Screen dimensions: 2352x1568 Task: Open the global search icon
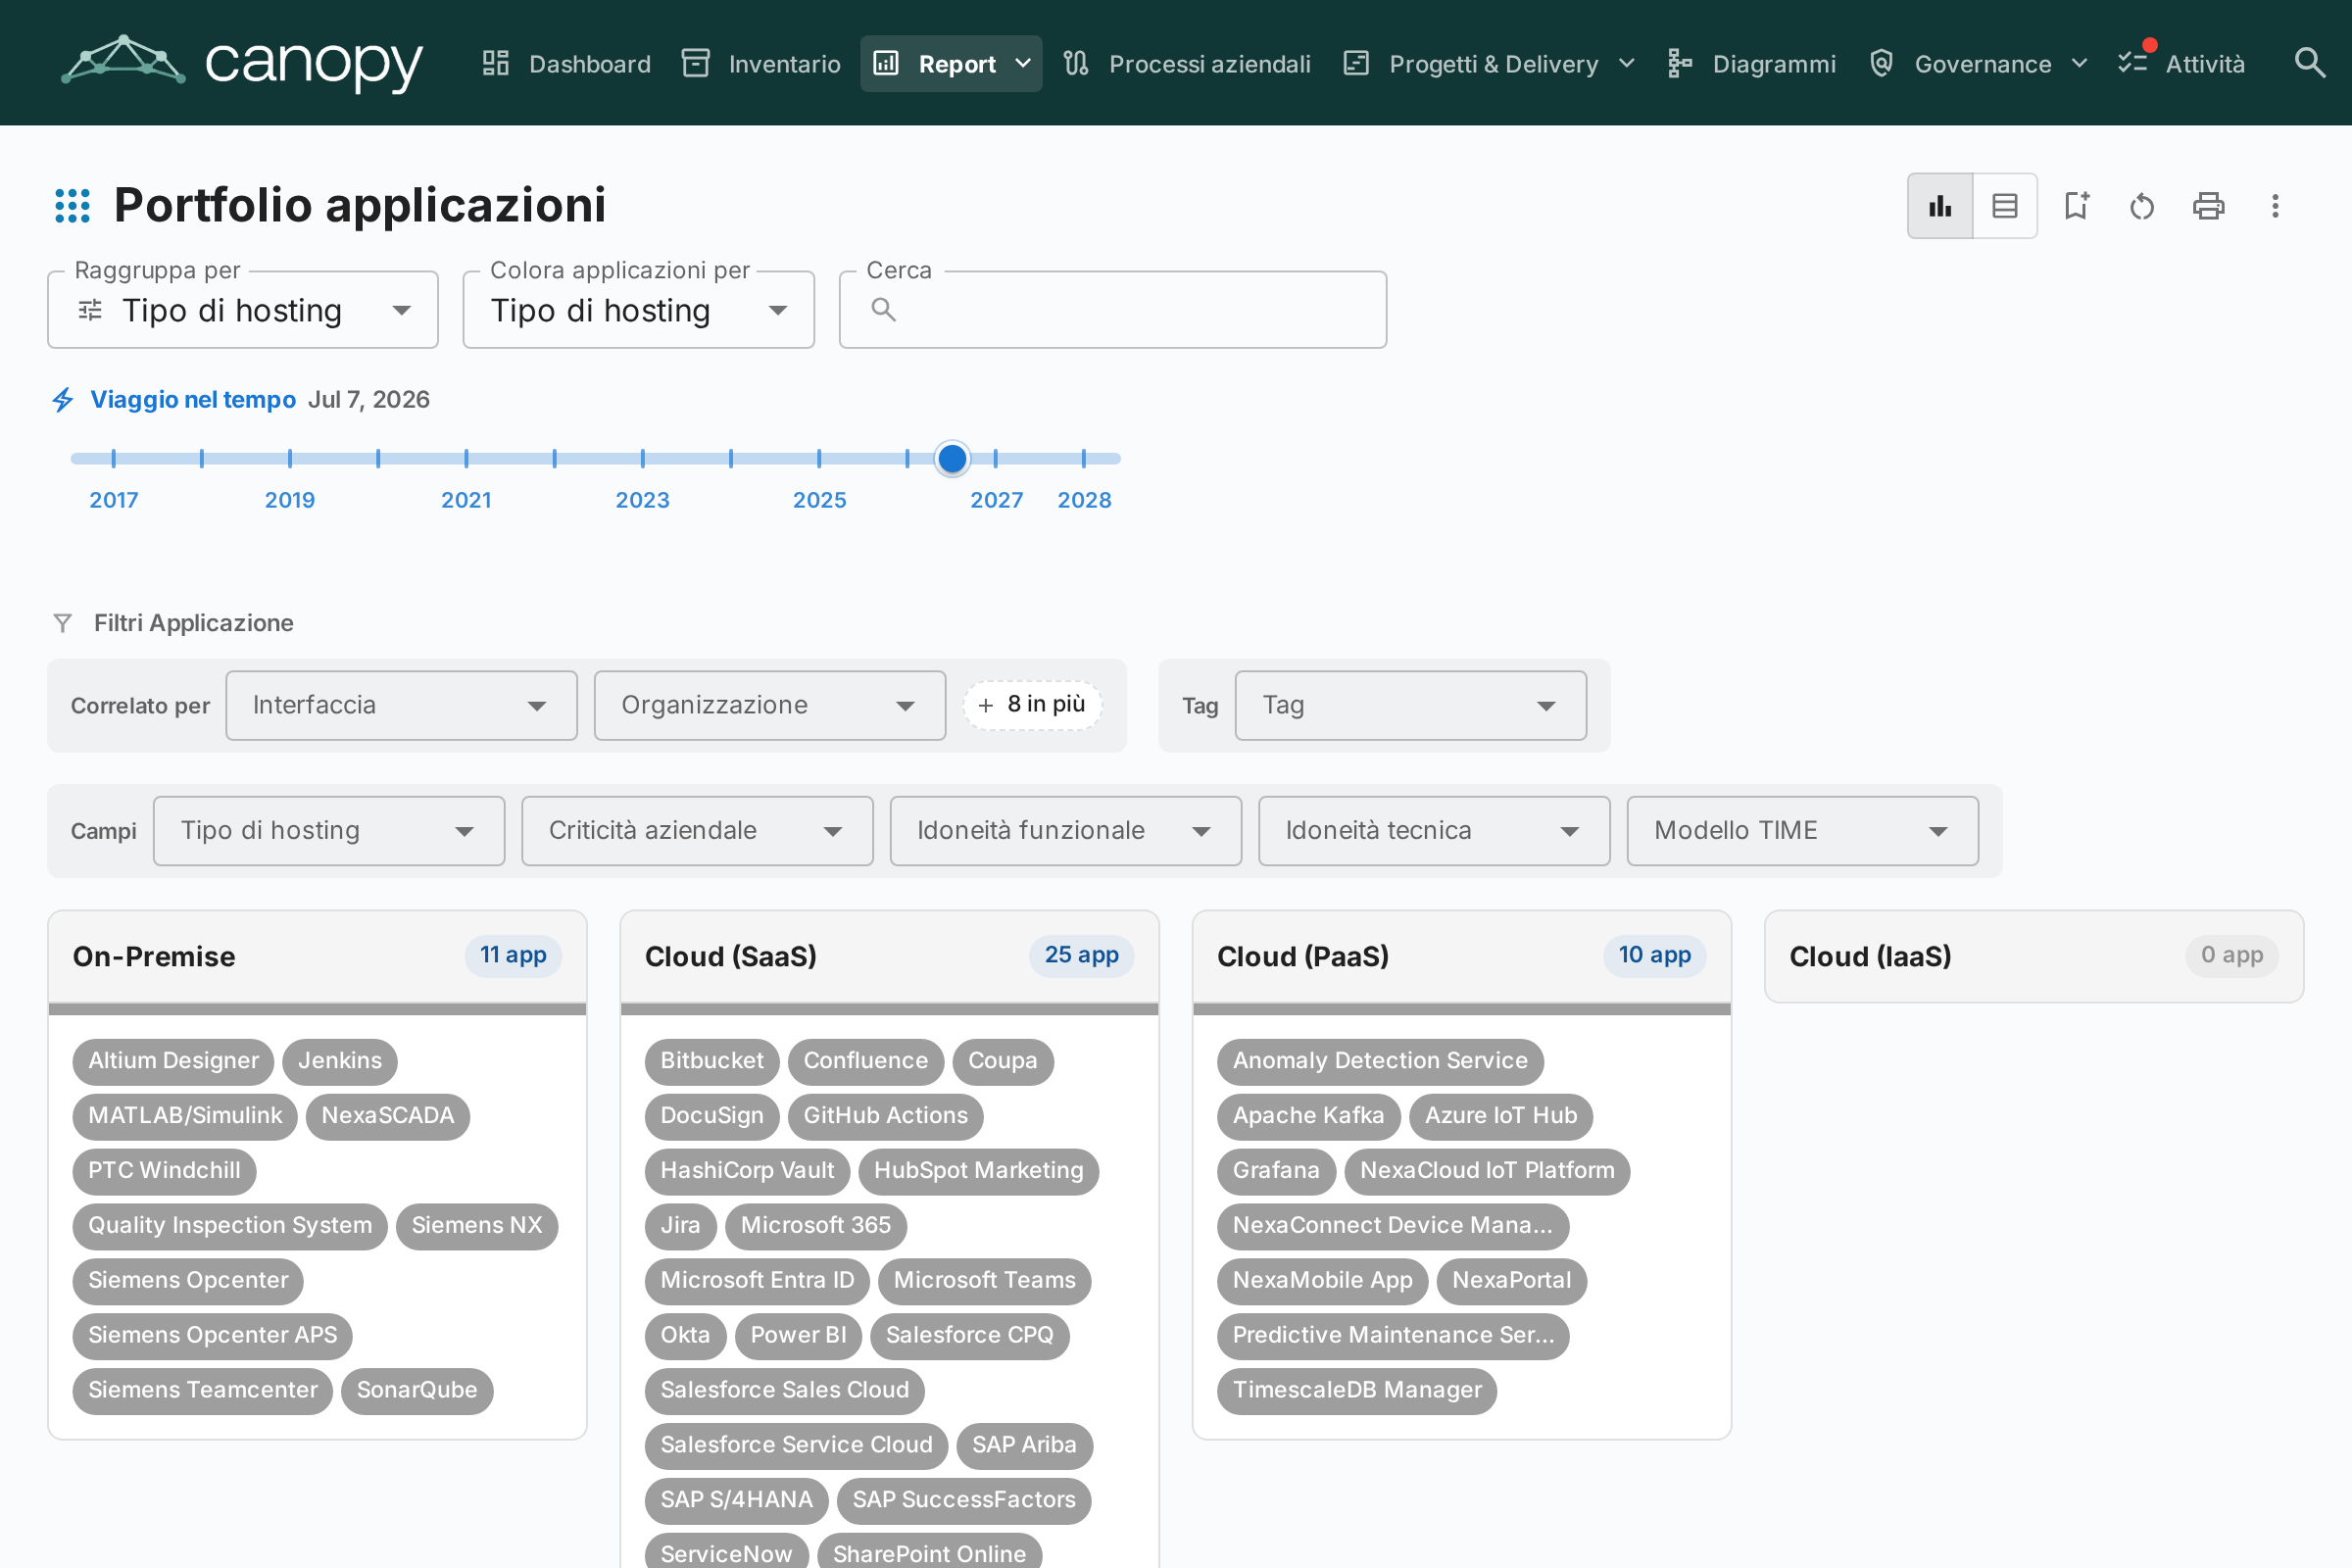coord(2309,63)
